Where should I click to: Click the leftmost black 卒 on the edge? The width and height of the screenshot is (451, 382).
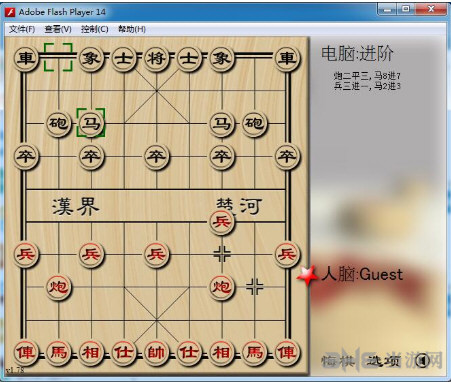coord(26,156)
